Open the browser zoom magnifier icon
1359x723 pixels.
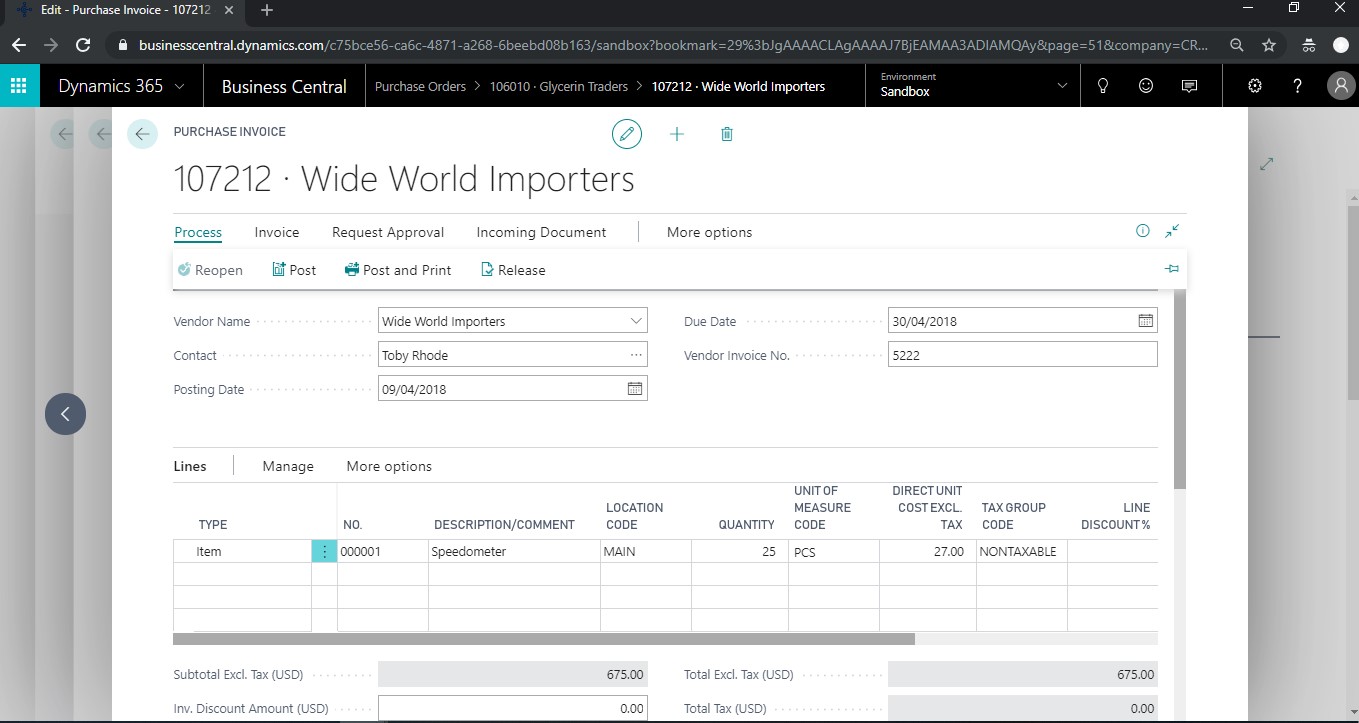1237,45
